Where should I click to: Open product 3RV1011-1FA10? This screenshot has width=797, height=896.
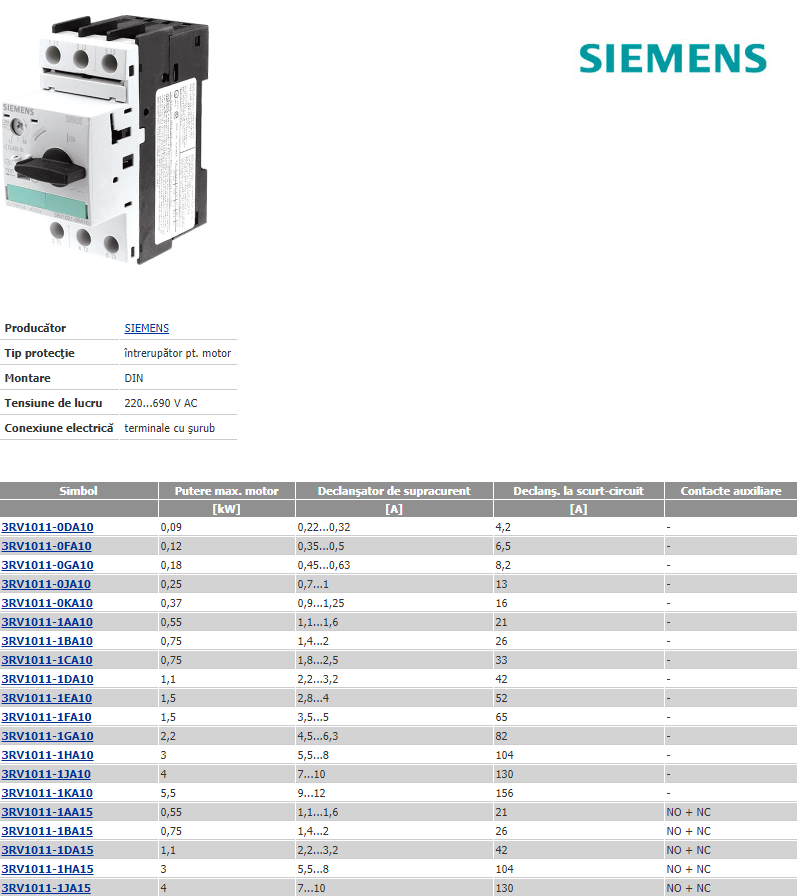tap(46, 717)
